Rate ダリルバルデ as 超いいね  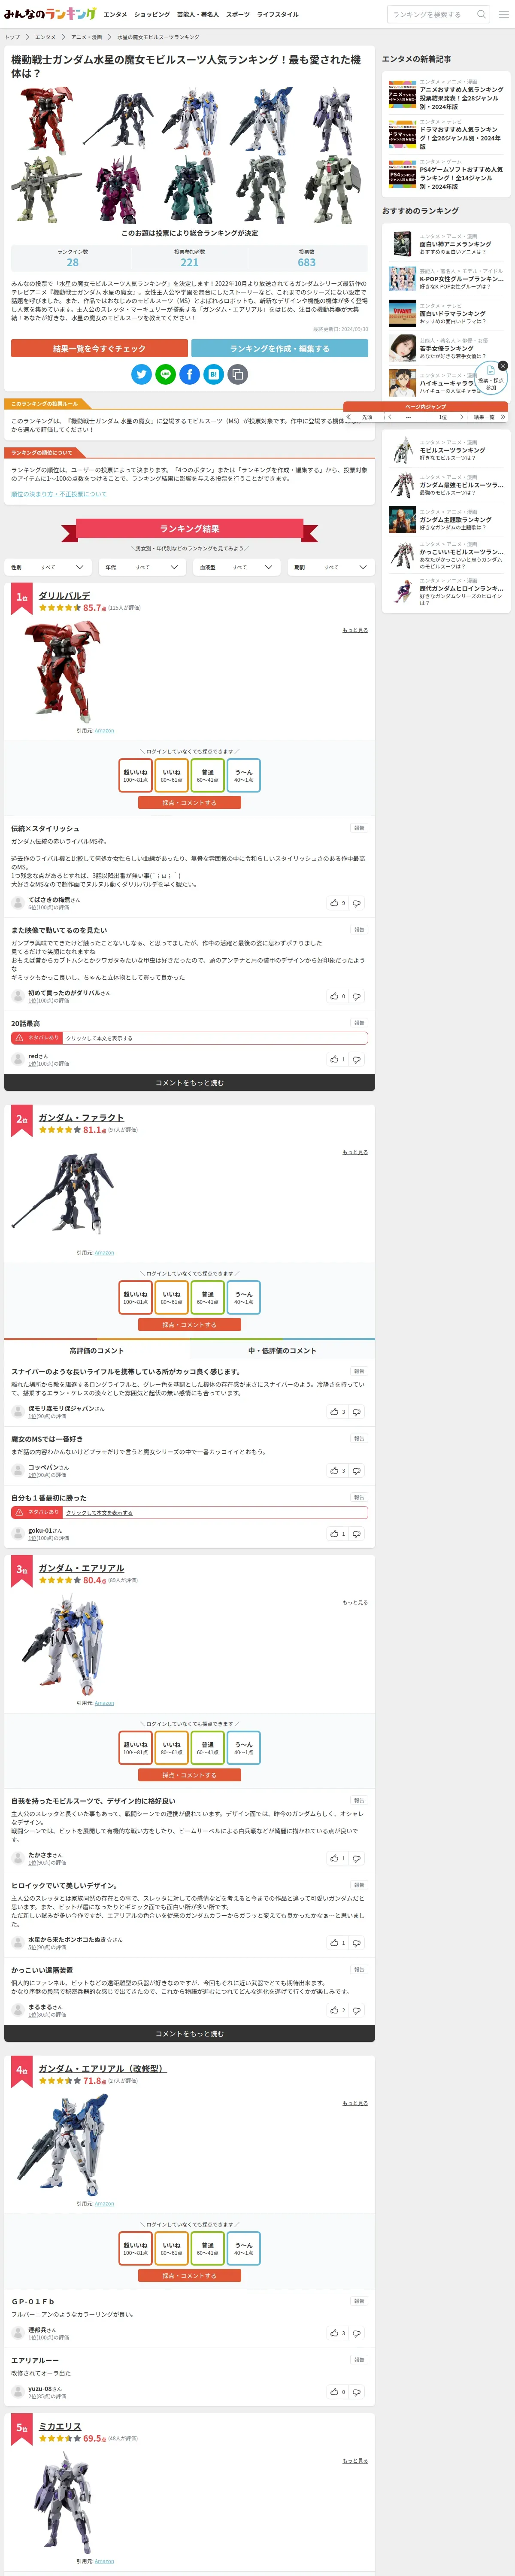135,775
